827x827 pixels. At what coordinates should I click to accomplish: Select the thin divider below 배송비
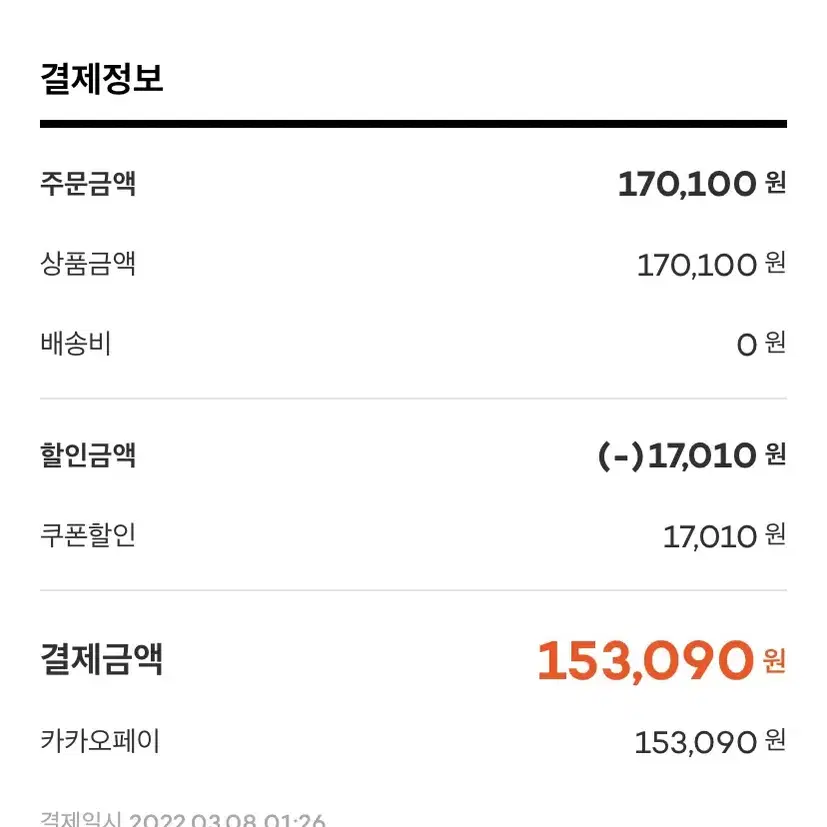[414, 398]
